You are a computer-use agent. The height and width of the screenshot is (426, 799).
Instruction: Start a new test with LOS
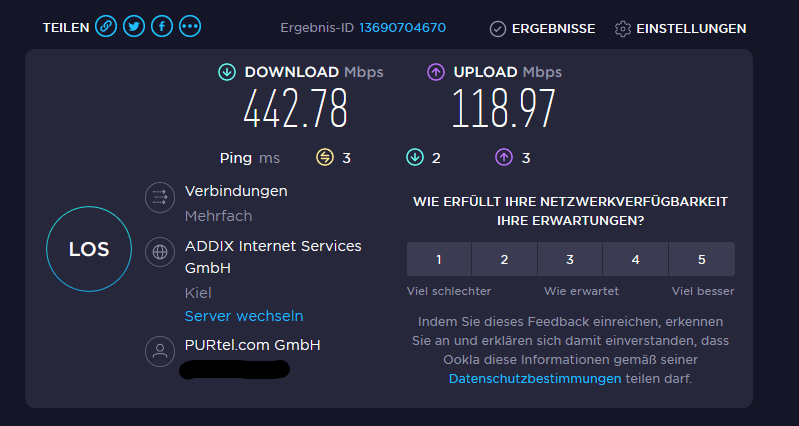pos(89,249)
